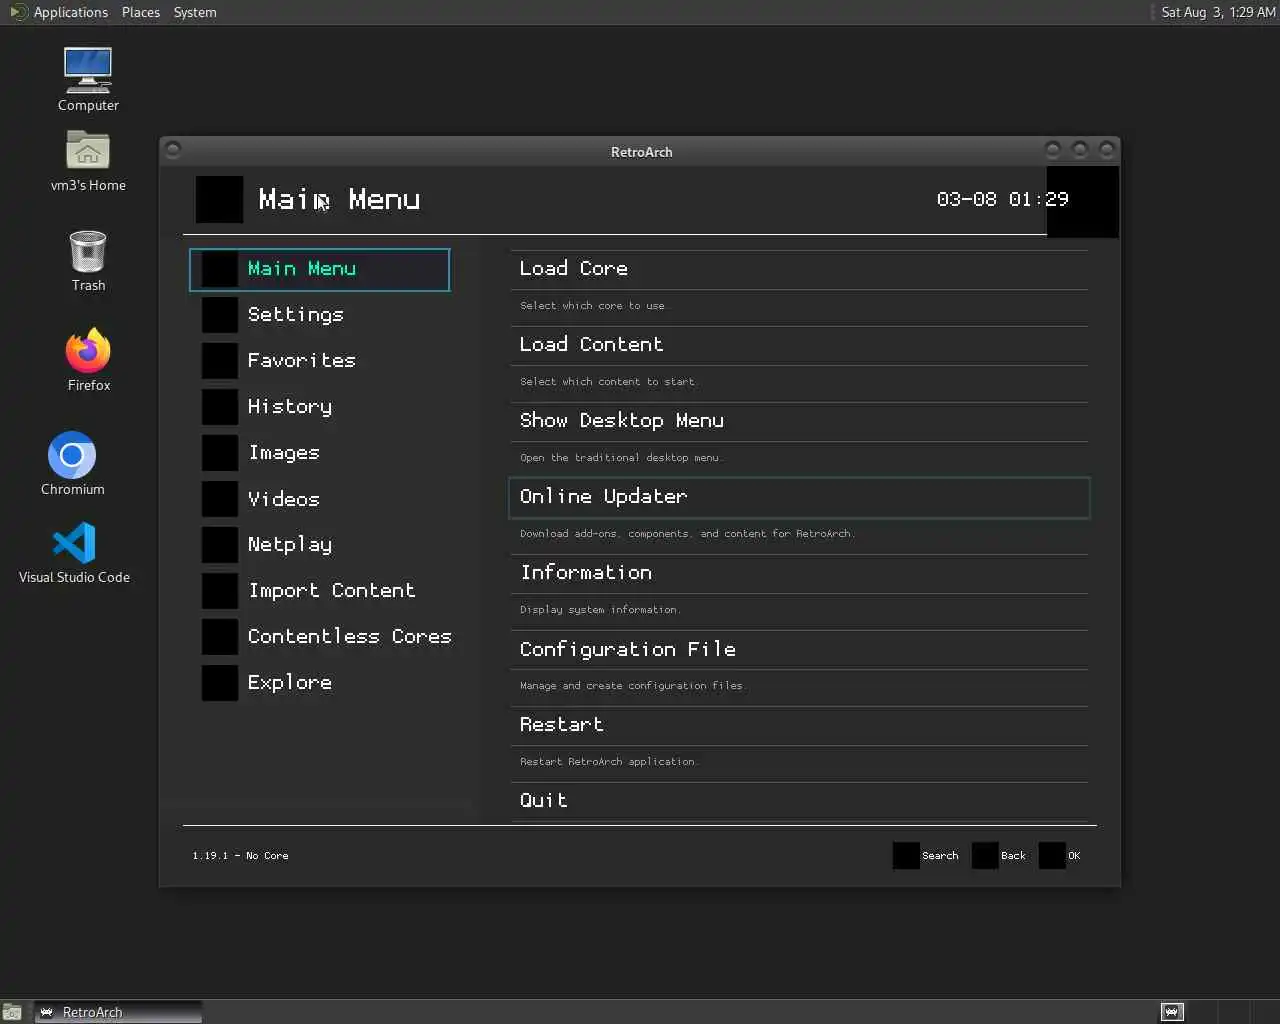The image size is (1280, 1024).
Task: Click the '1.19.1 - No Core' status text
Action: click(240, 856)
